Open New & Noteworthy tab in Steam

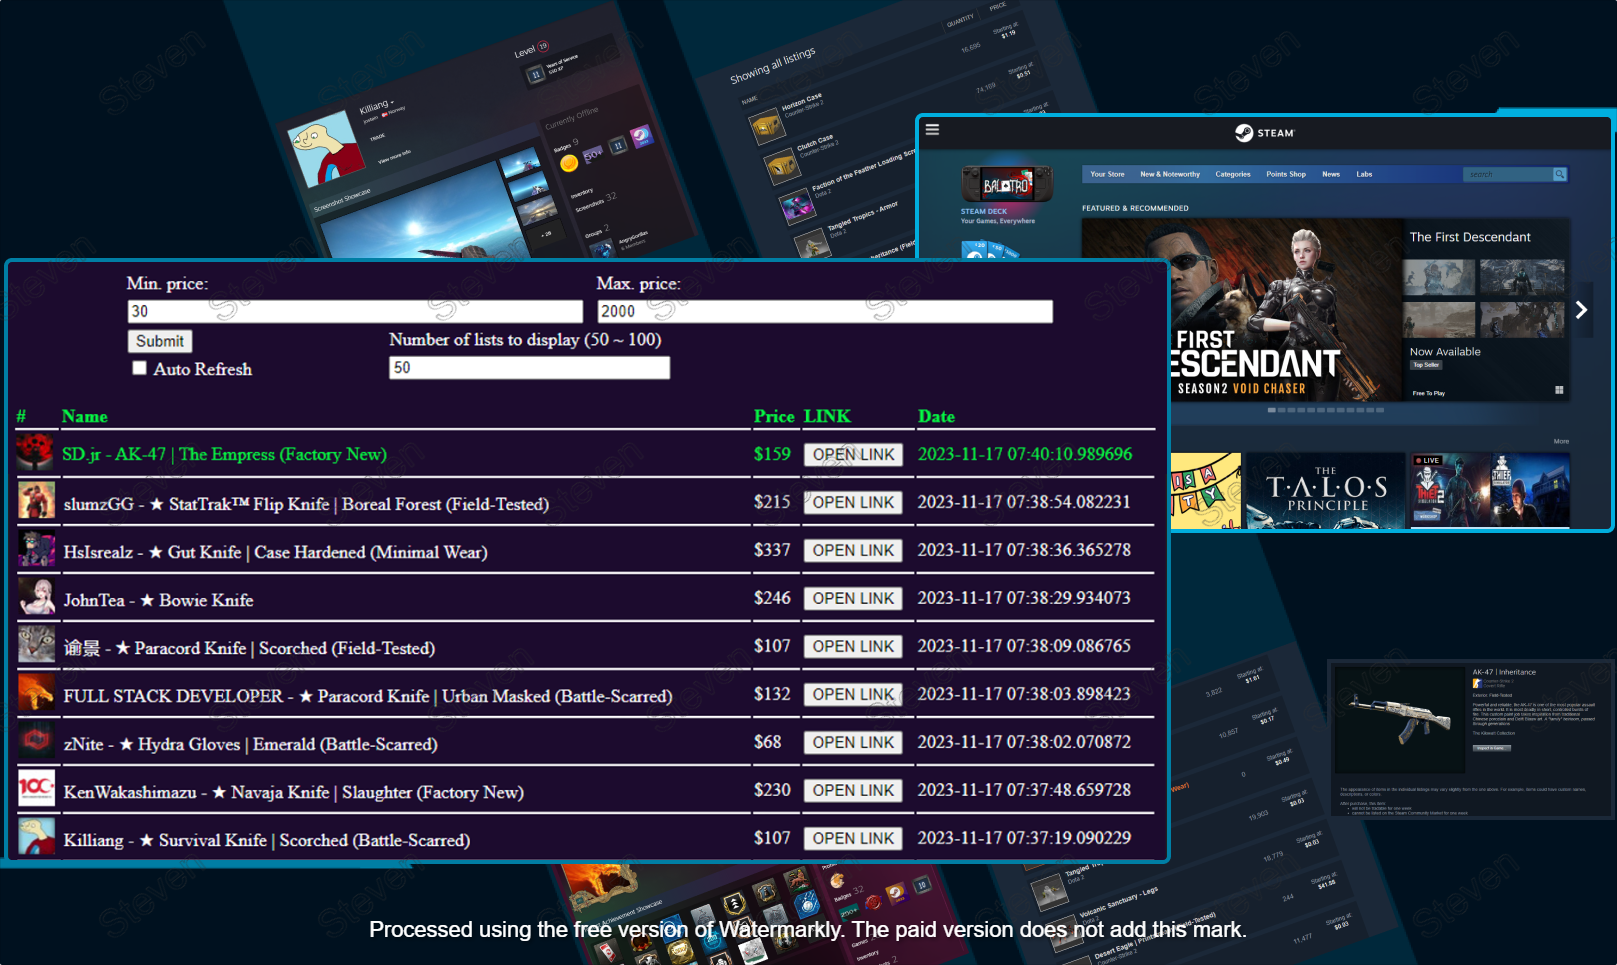(1170, 174)
